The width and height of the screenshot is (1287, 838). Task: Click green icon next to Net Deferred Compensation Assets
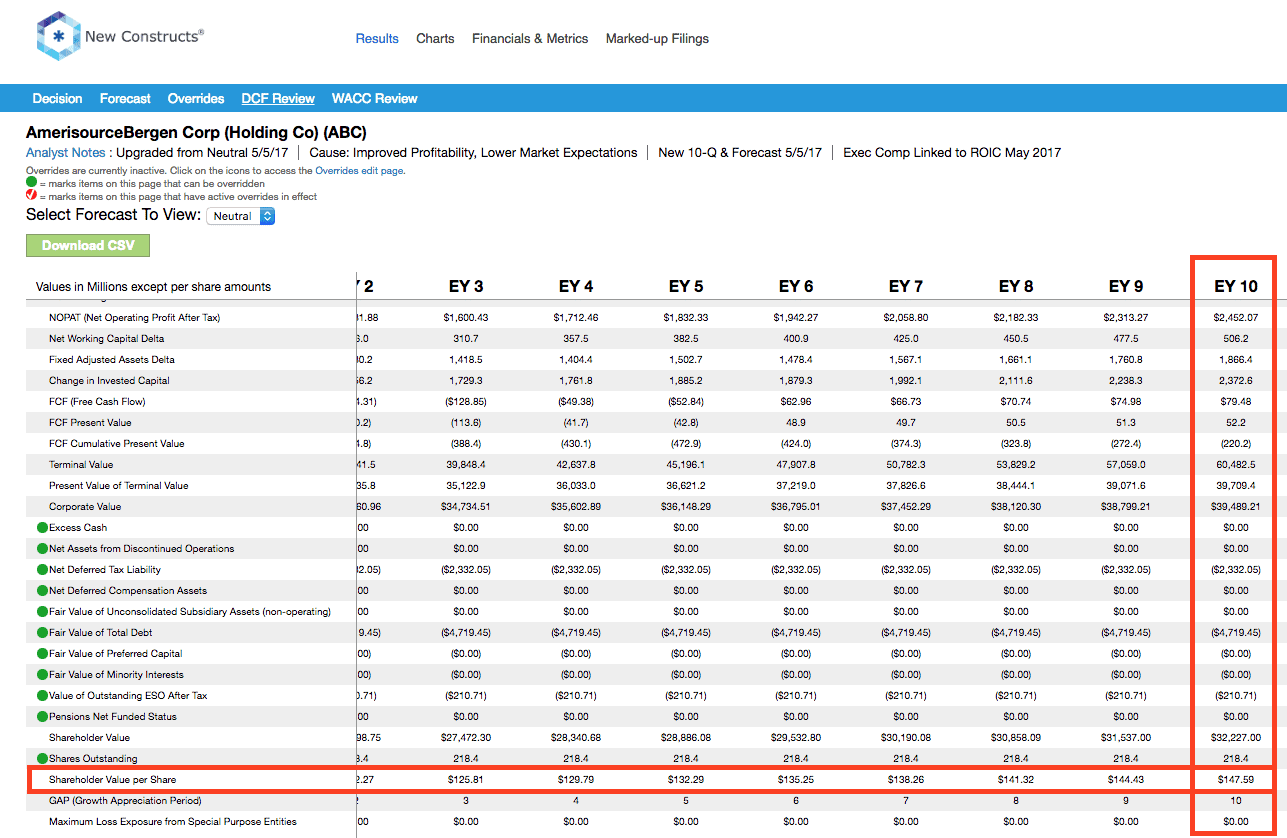tap(42, 591)
